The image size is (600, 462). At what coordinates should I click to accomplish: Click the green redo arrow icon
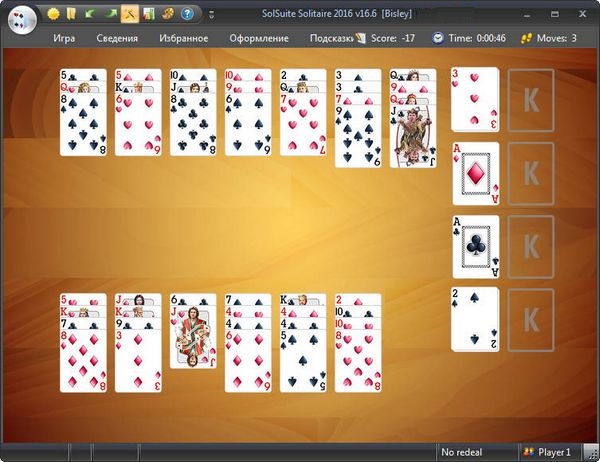(110, 14)
